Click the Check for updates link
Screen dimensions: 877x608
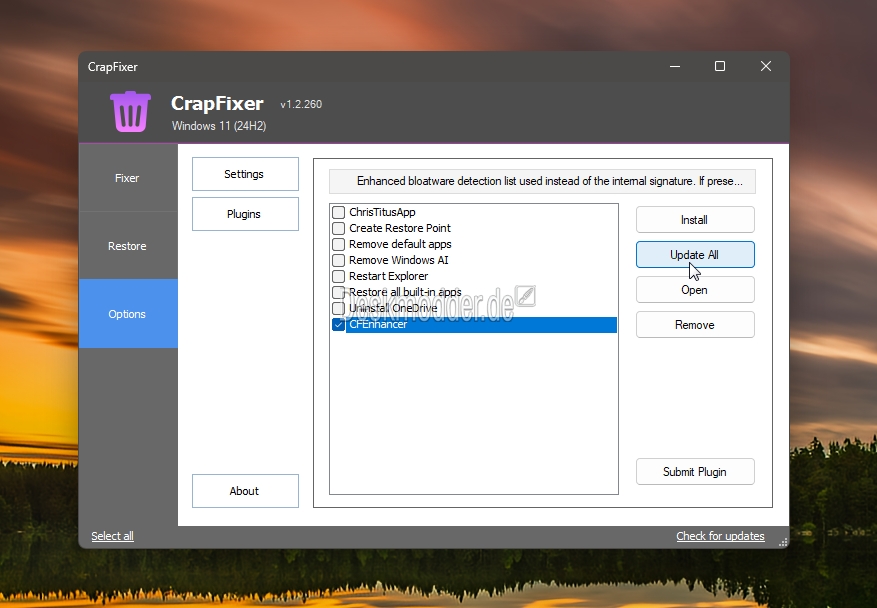[x=720, y=536]
